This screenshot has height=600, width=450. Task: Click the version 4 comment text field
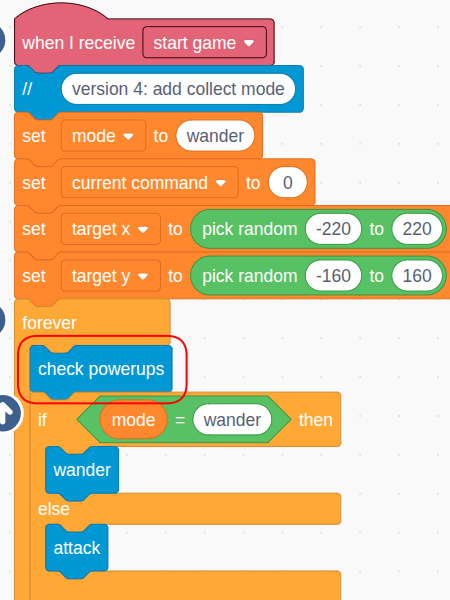click(178, 89)
